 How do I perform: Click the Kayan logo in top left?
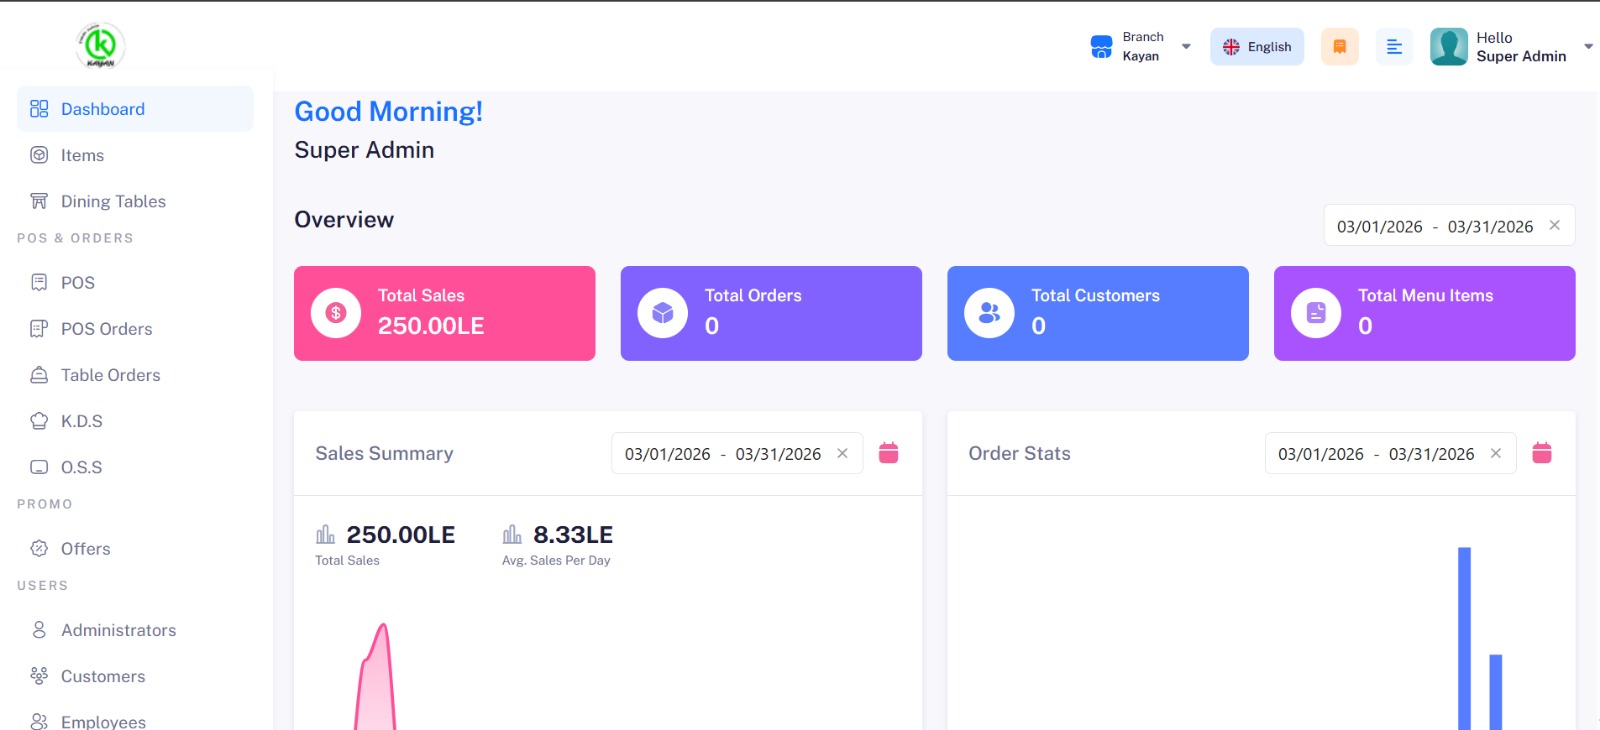pyautogui.click(x=100, y=45)
